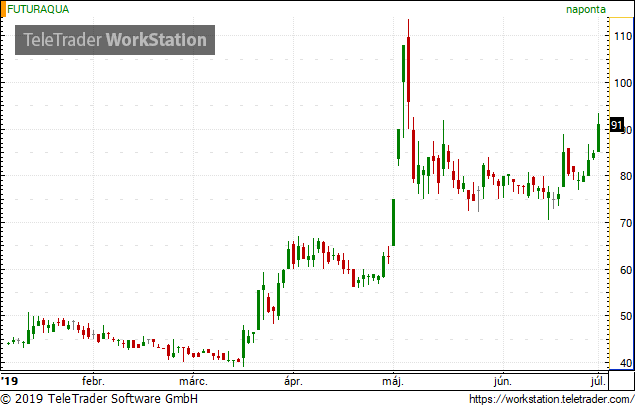Click the 50 price axis label
Viewport: 635px width, 408px height.
tap(626, 316)
